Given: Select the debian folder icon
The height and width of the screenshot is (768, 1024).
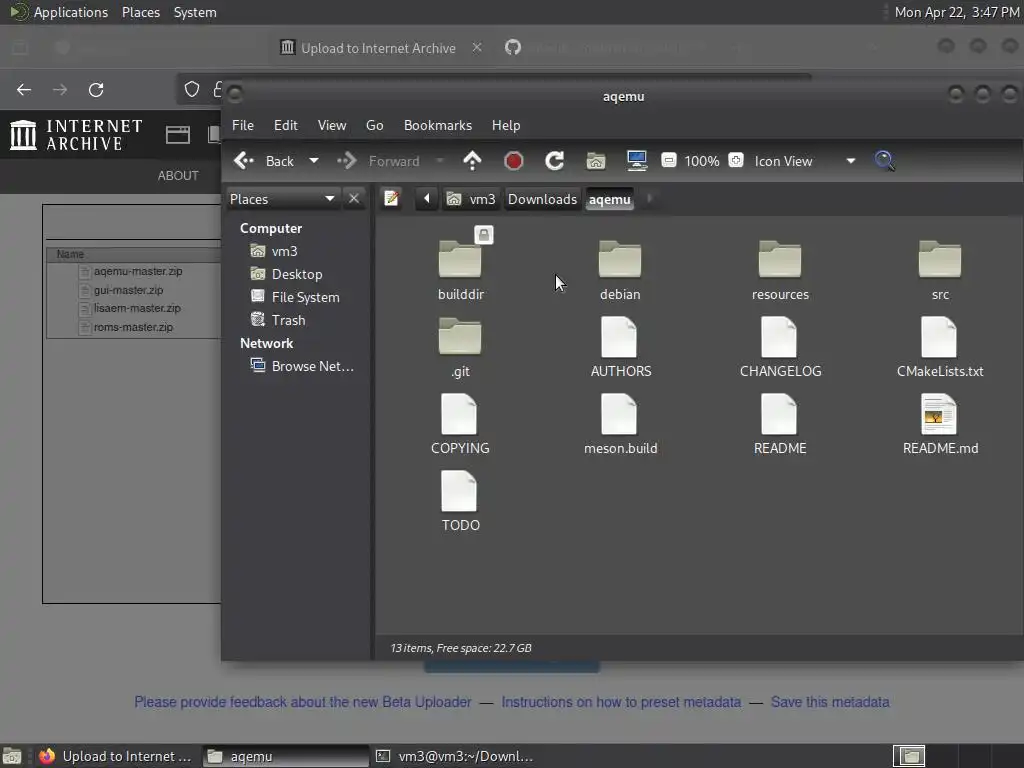Looking at the screenshot, I should (x=620, y=259).
